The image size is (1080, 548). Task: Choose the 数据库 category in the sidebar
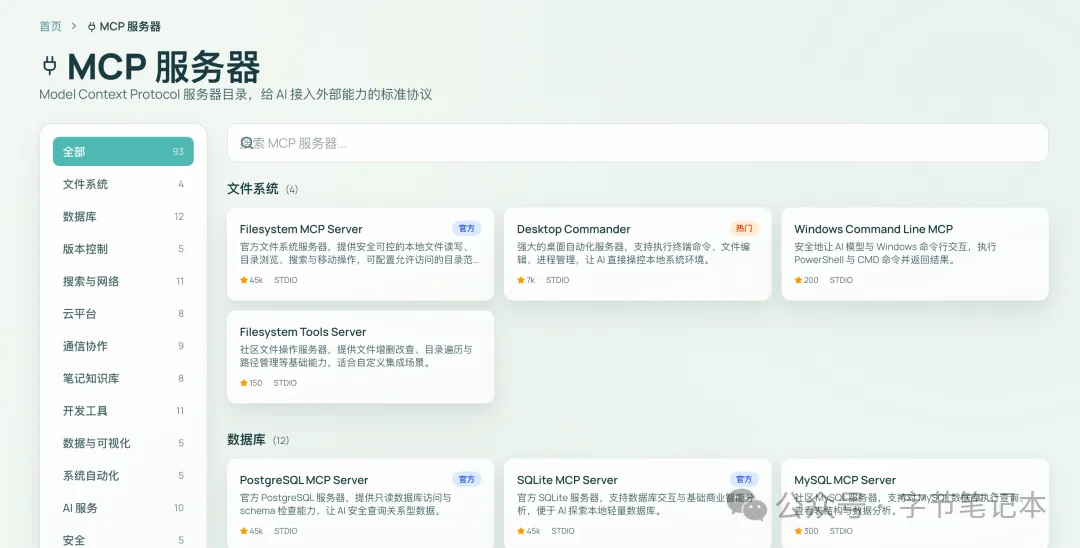pos(123,216)
